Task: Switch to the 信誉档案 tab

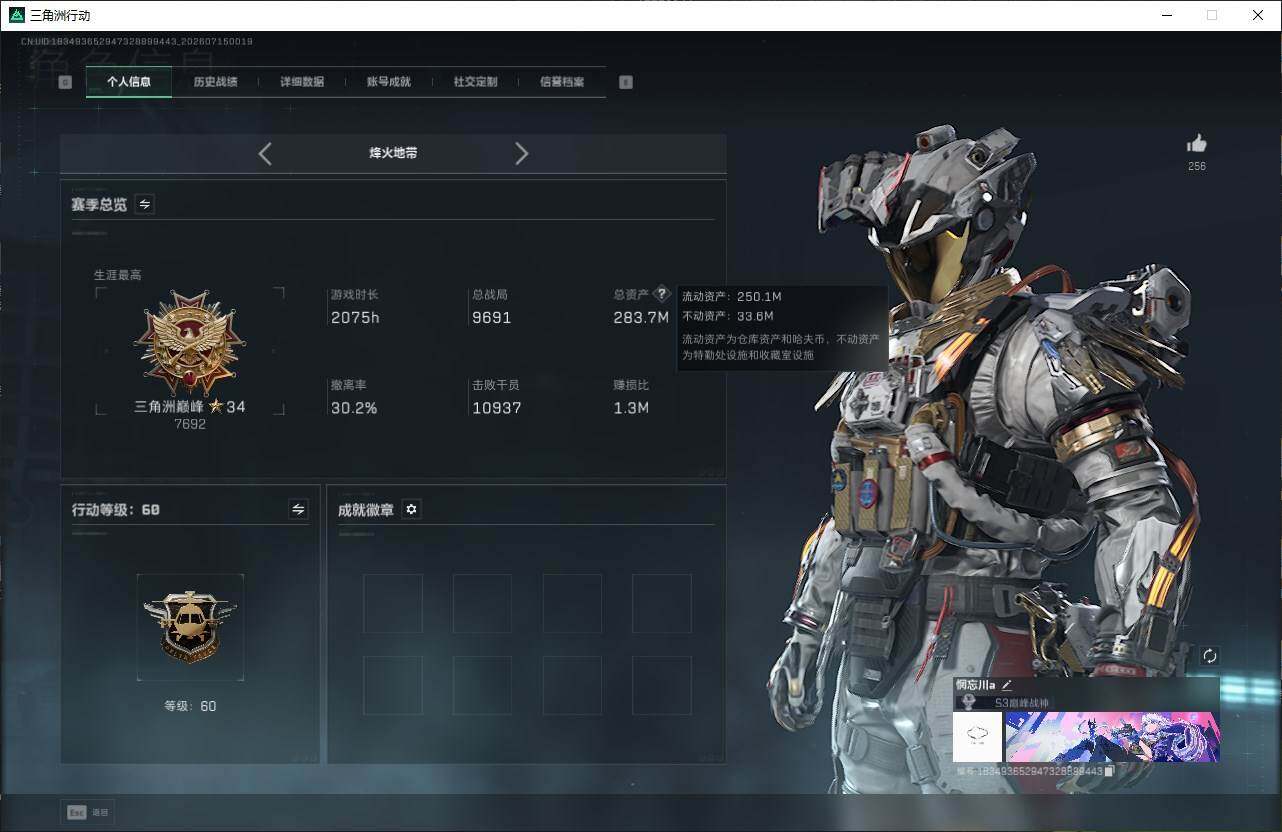Action: pos(562,82)
